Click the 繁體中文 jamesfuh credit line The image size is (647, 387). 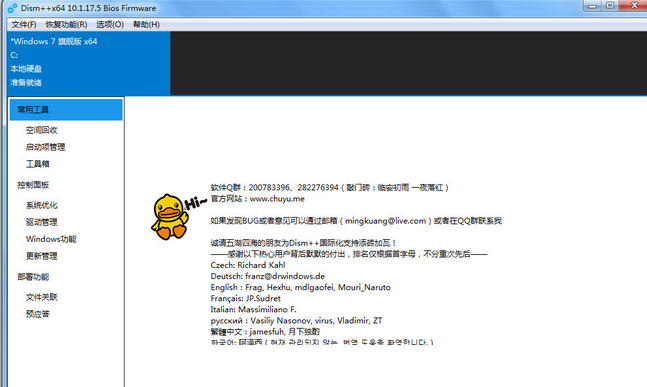(x=265, y=332)
